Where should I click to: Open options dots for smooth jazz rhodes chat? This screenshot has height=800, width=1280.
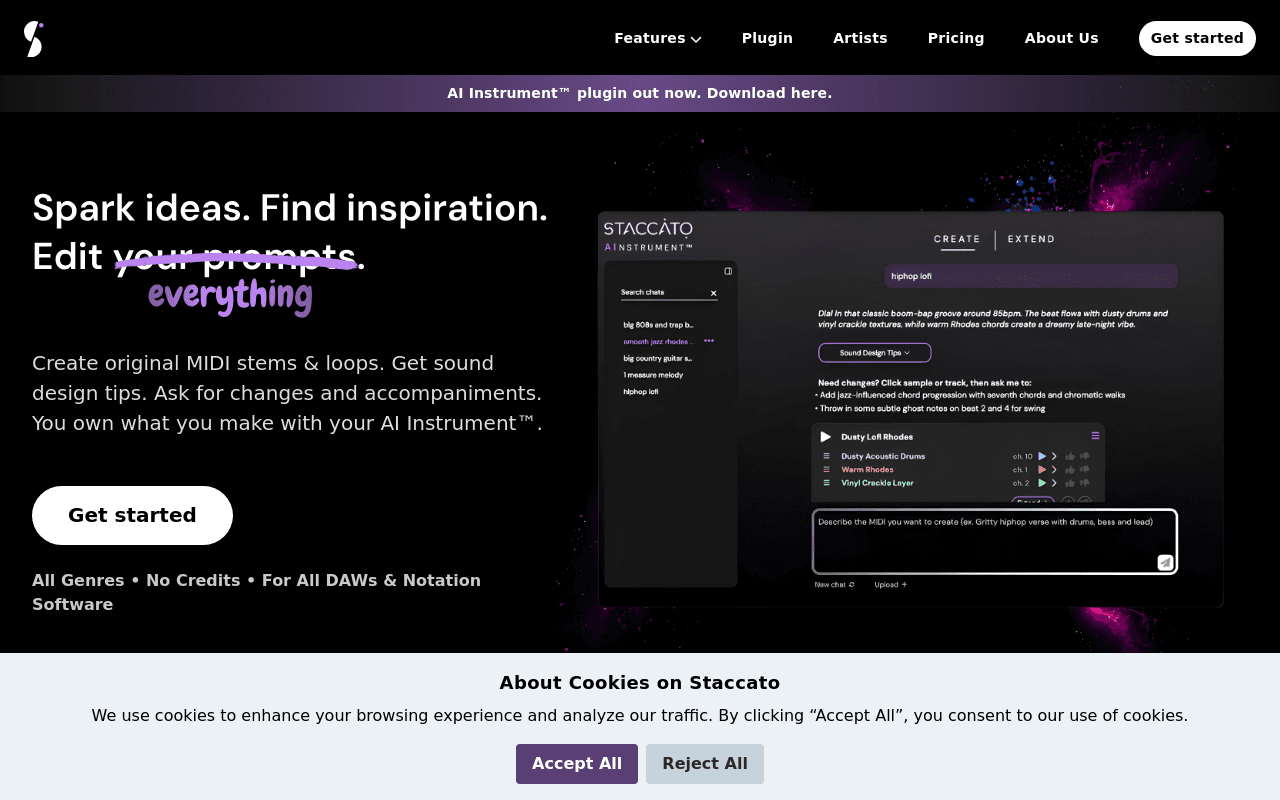coord(709,341)
